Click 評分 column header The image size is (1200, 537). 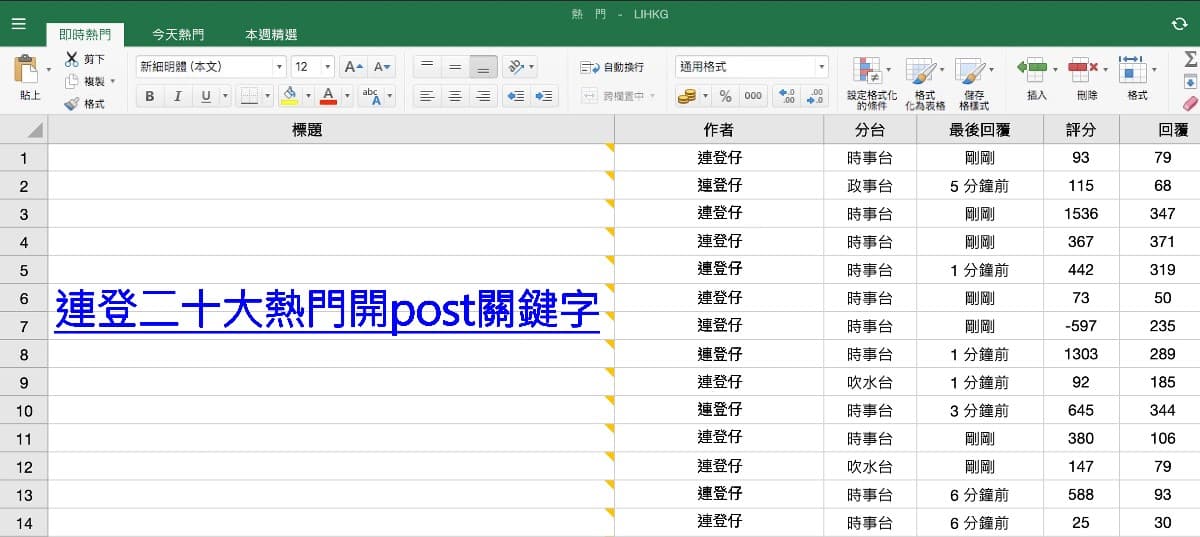point(1081,129)
